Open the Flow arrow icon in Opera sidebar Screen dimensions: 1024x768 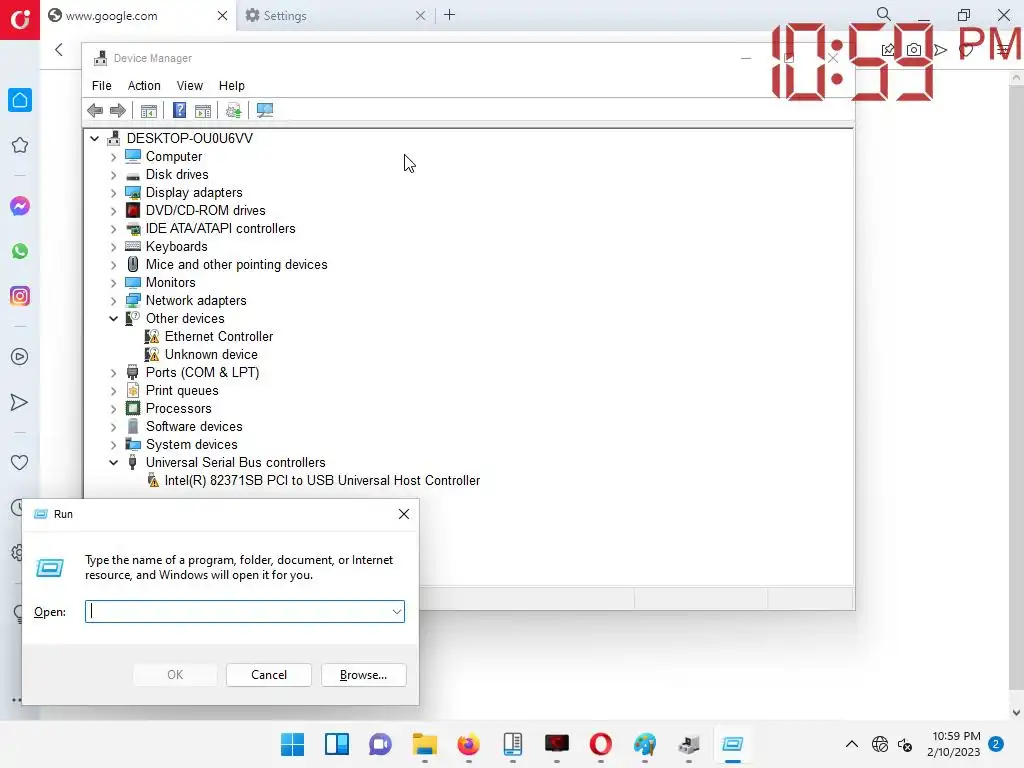[x=20, y=402]
